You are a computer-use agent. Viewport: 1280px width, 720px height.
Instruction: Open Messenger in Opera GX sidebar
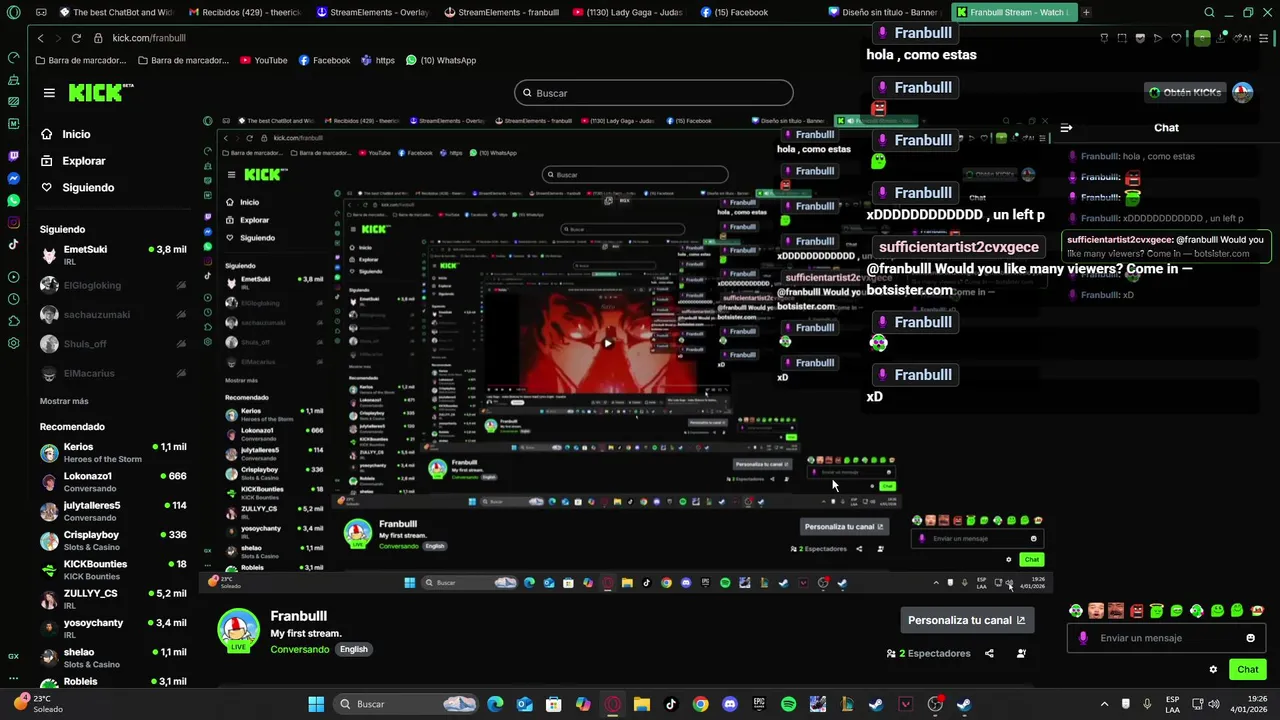13,179
